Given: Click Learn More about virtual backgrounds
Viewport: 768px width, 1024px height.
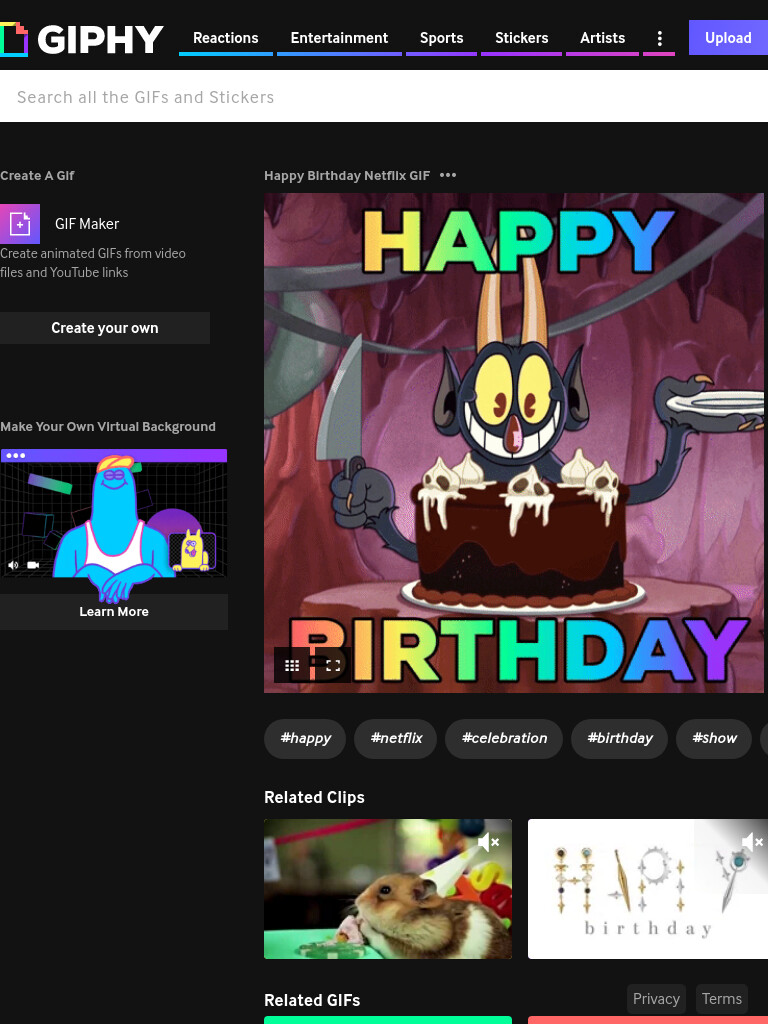Looking at the screenshot, I should click(114, 612).
